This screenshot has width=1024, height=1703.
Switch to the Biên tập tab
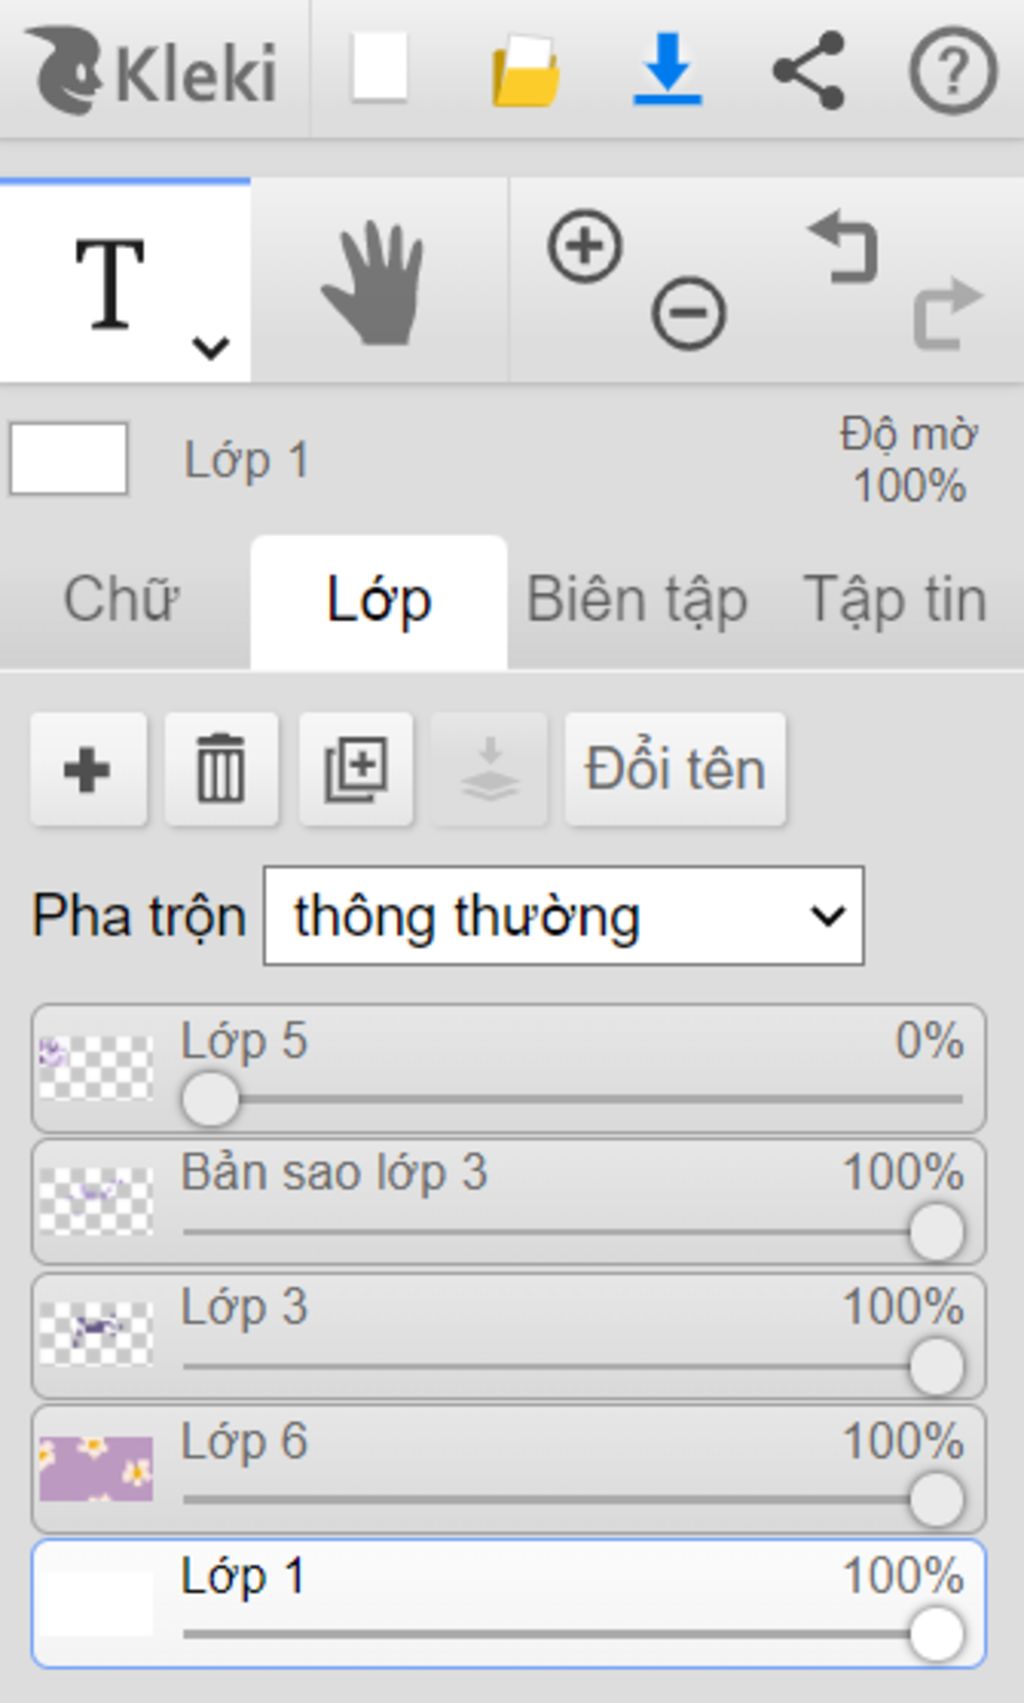click(x=637, y=600)
